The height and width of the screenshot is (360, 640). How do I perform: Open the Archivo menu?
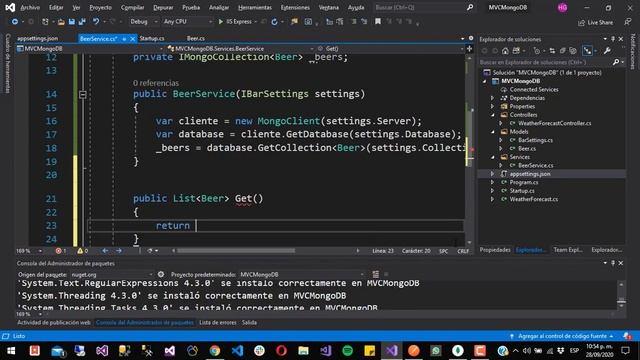30,7
